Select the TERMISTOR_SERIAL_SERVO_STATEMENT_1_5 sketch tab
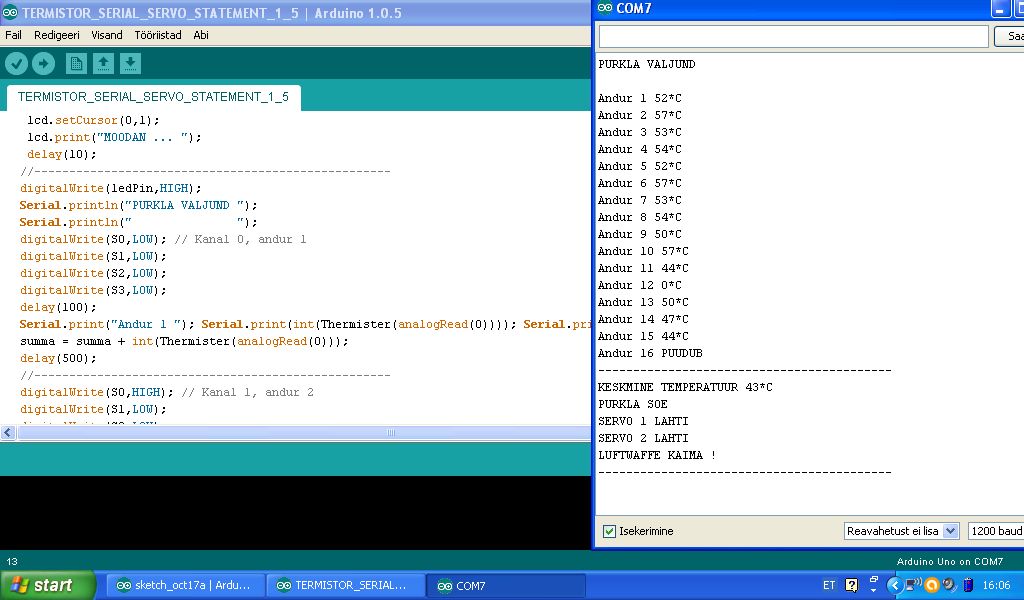 (x=153, y=97)
